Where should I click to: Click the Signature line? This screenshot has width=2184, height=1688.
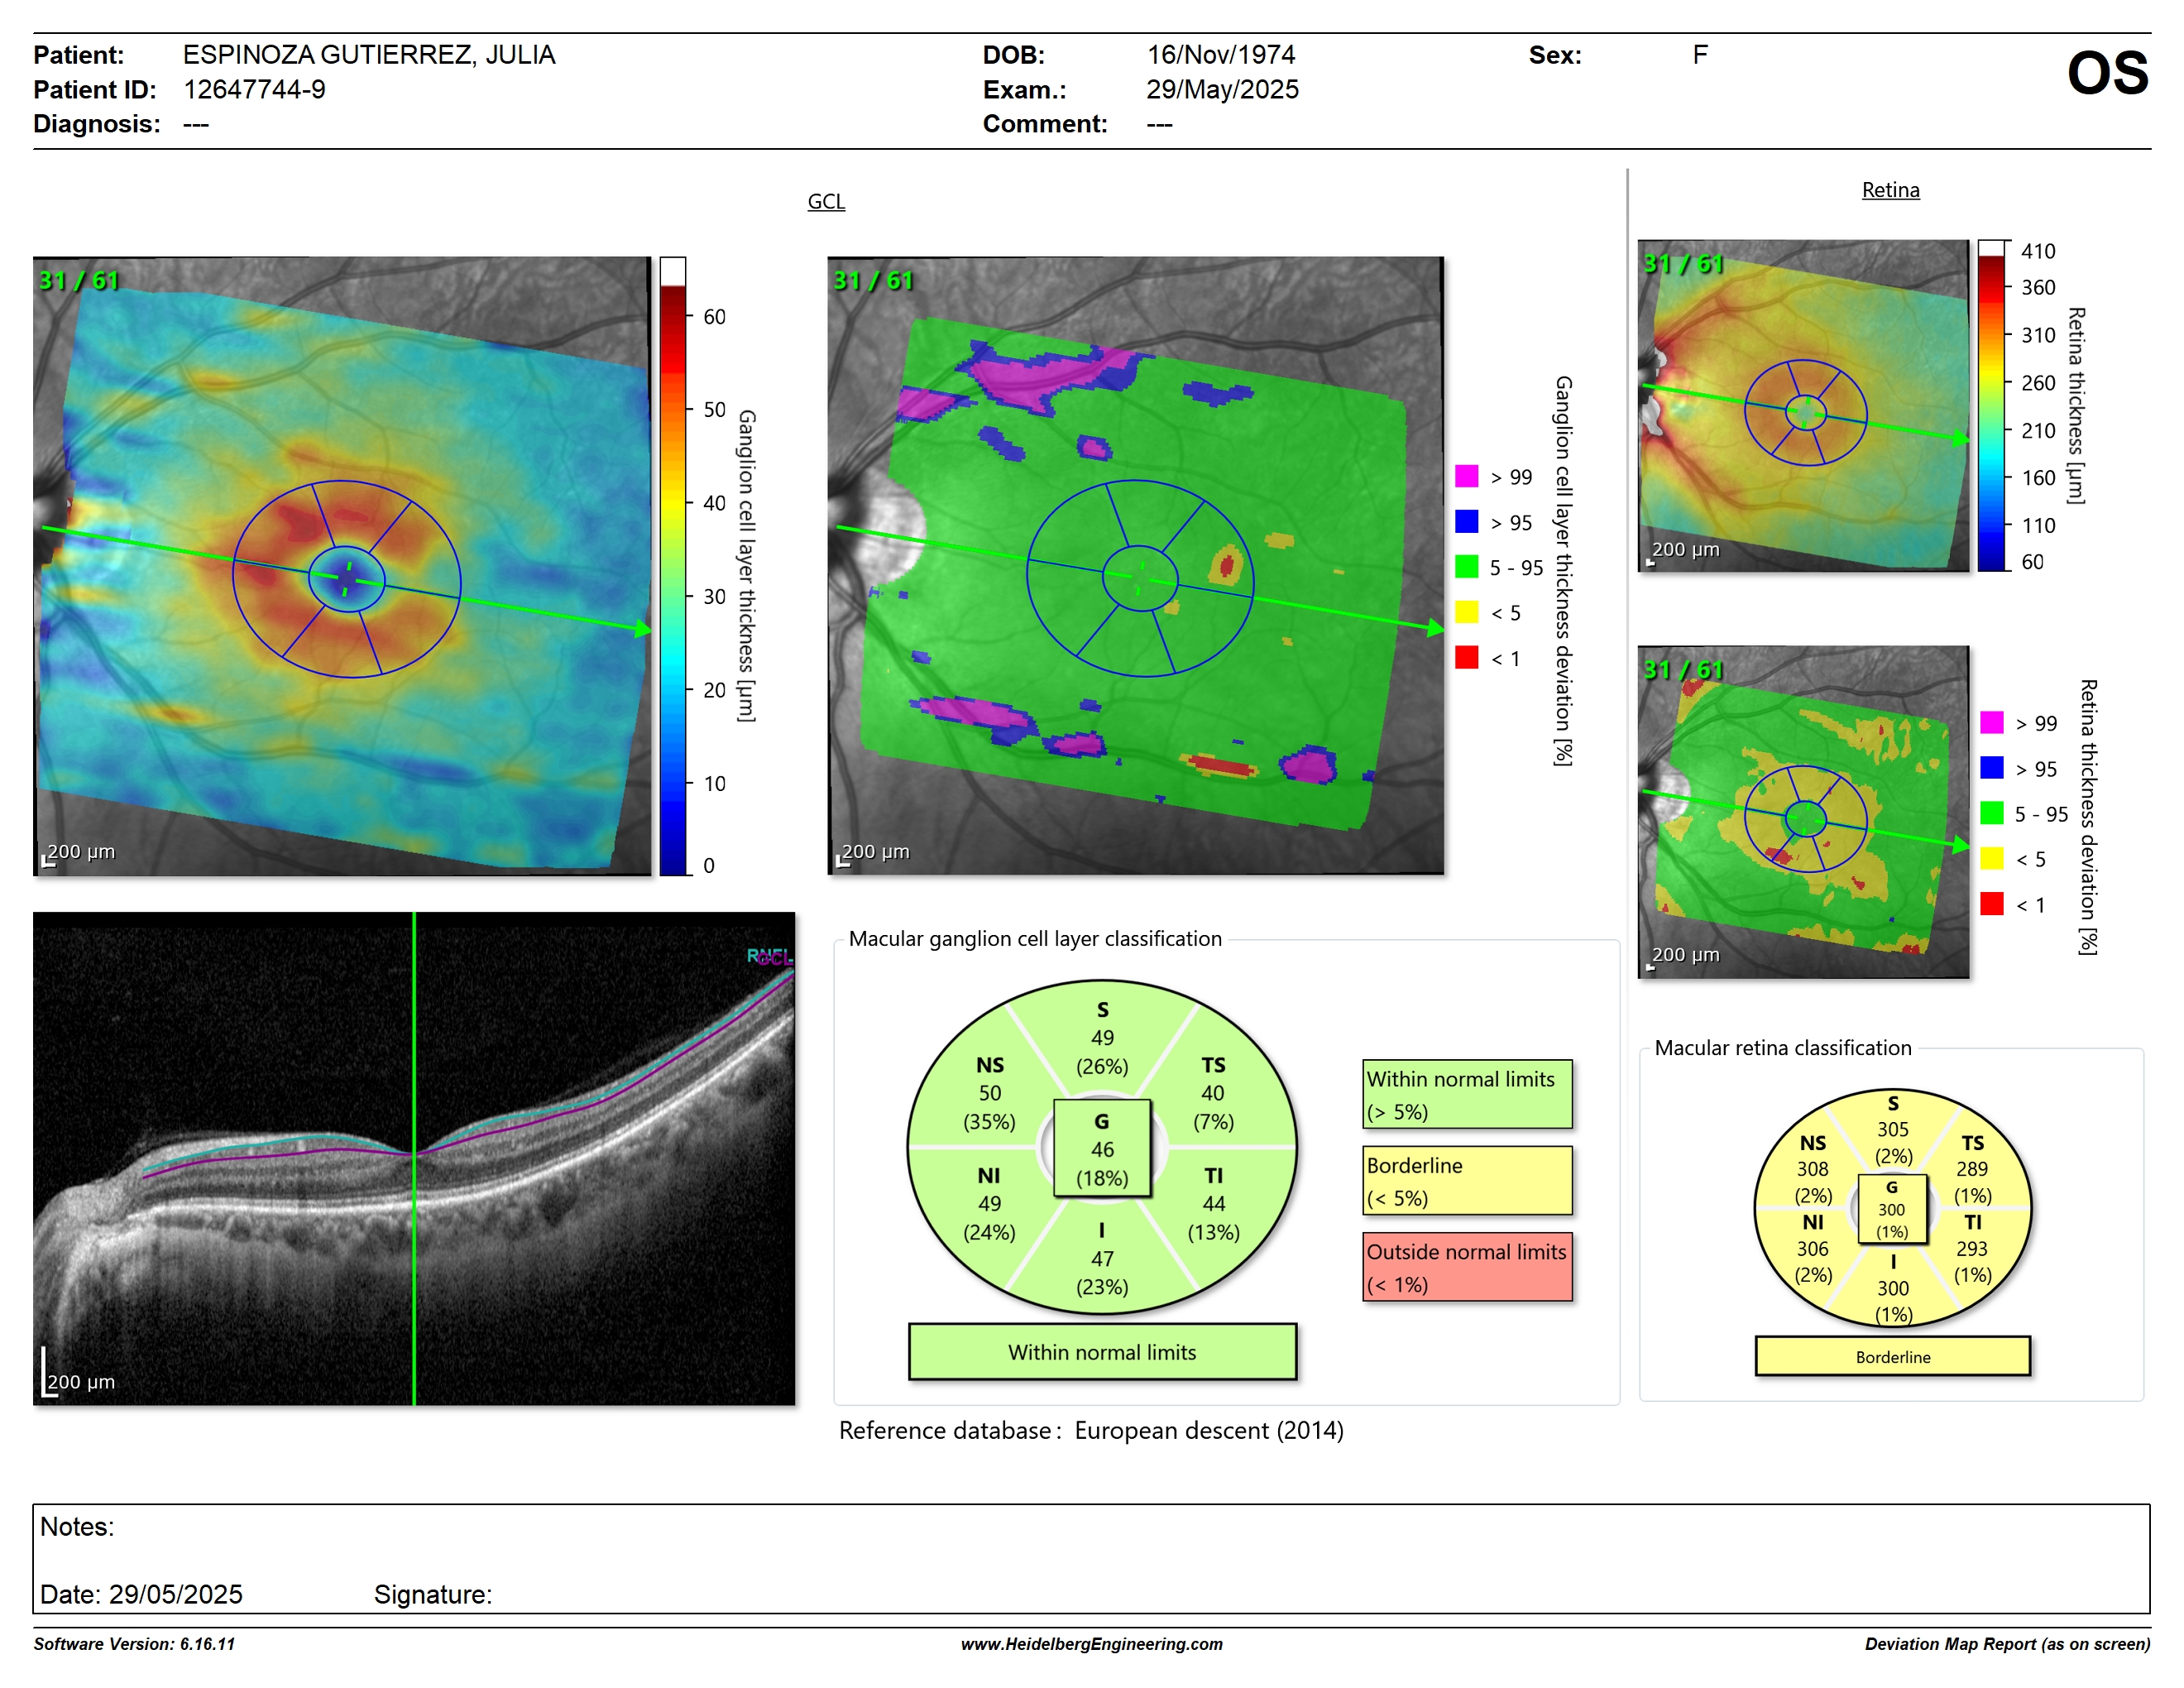[433, 1594]
